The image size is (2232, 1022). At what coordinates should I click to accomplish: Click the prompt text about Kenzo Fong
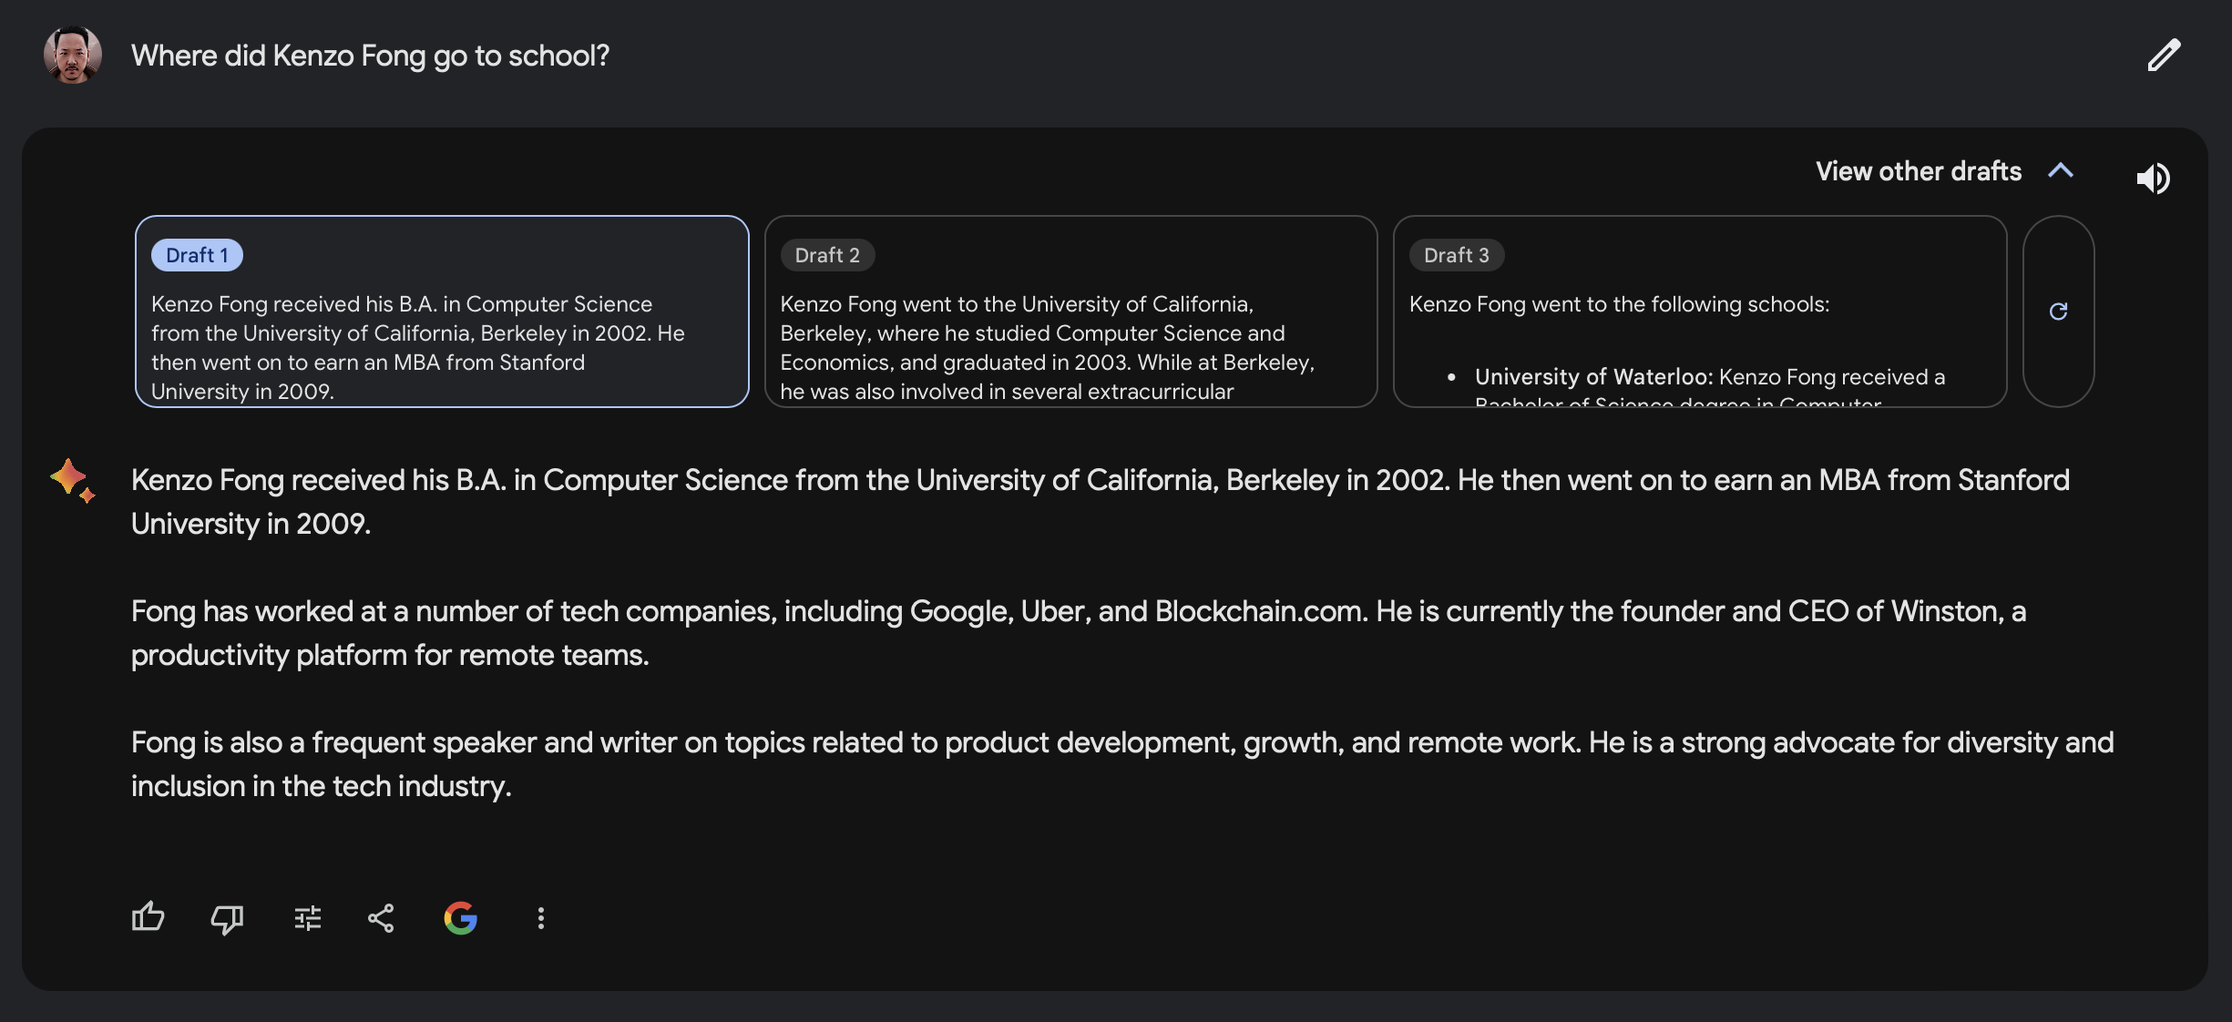coord(370,55)
